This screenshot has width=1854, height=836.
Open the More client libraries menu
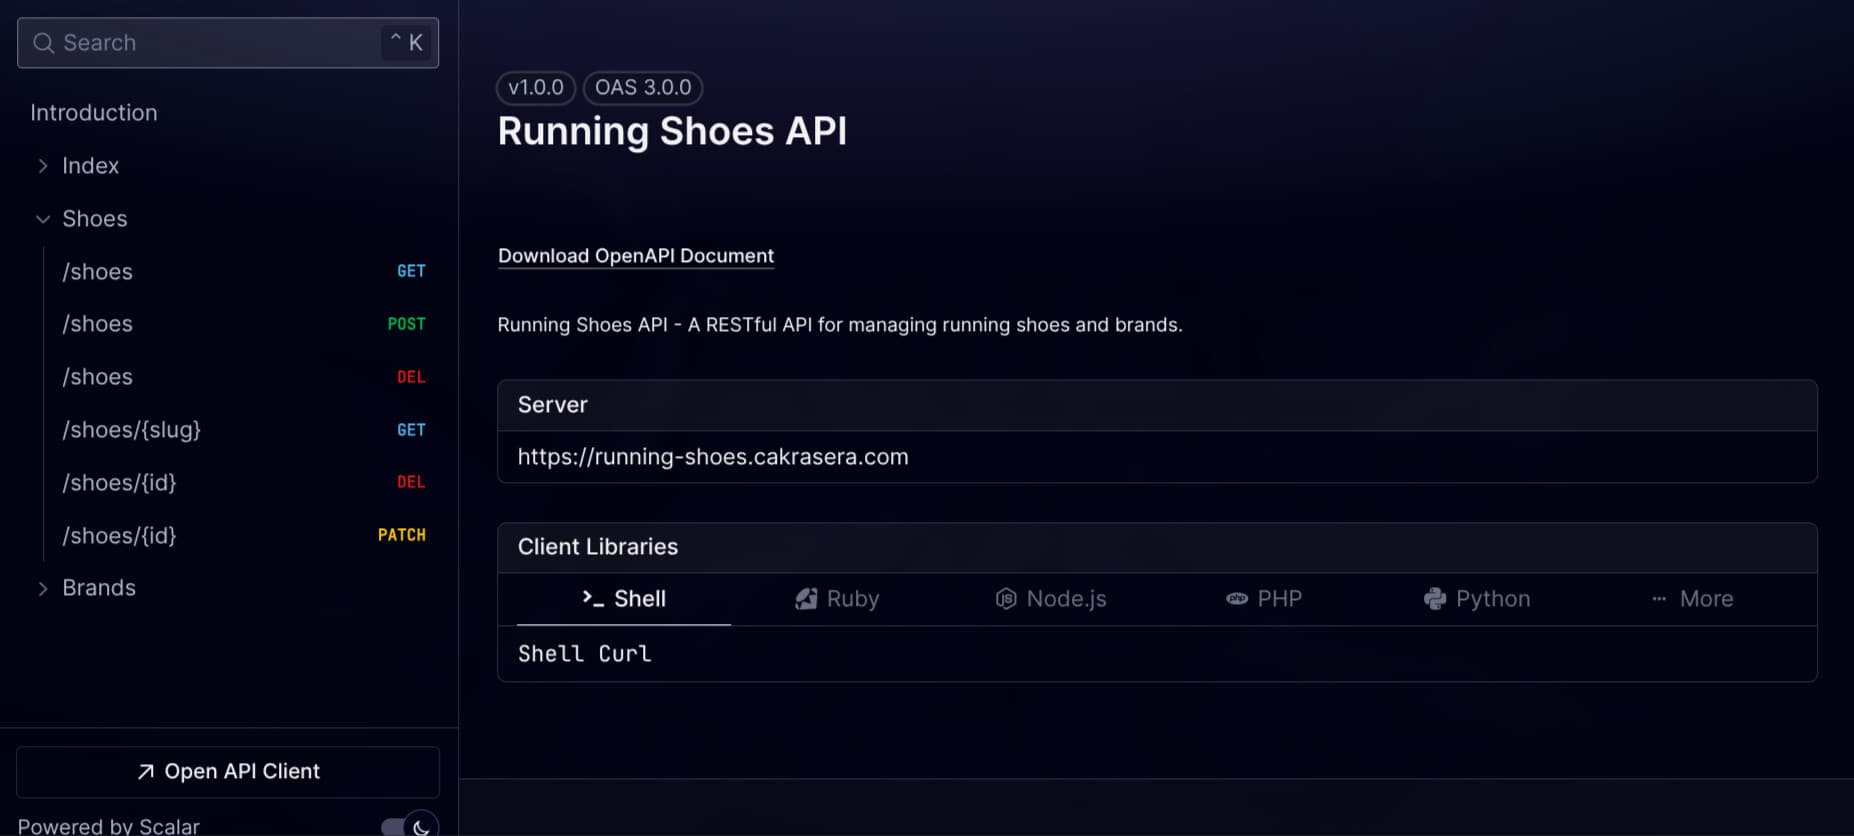pos(1692,599)
